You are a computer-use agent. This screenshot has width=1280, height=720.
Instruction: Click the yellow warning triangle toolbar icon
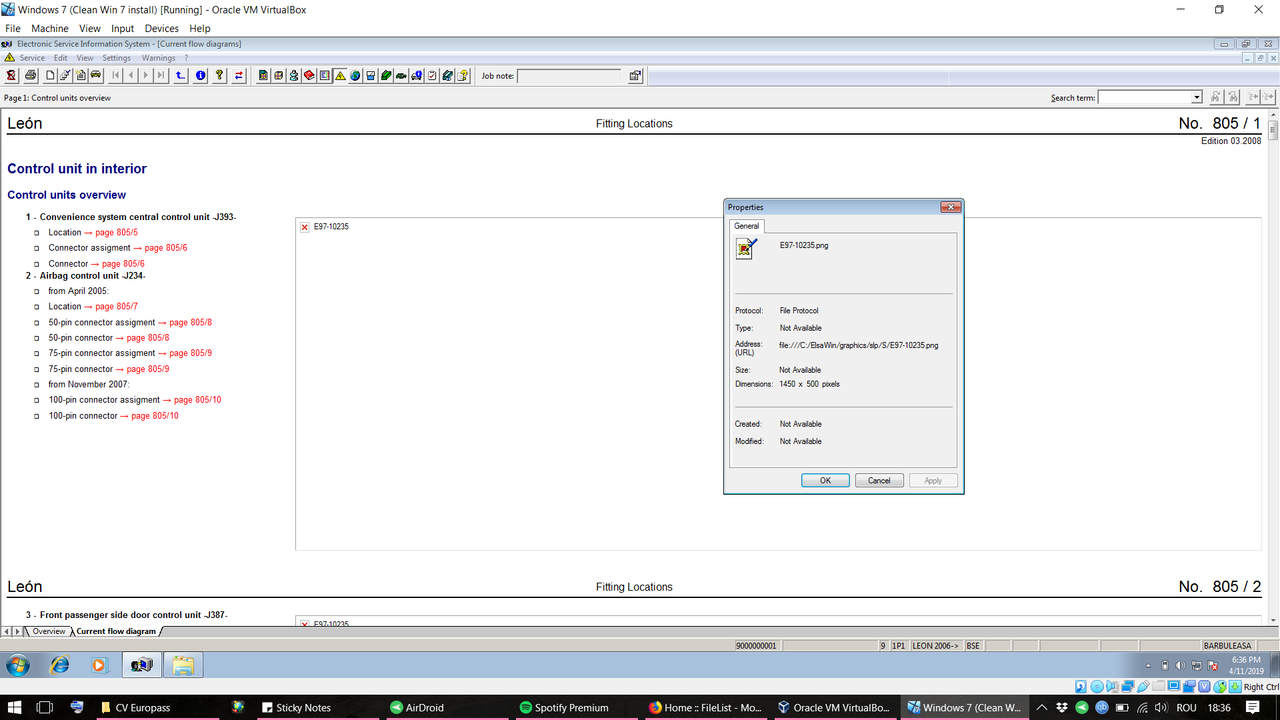340,75
